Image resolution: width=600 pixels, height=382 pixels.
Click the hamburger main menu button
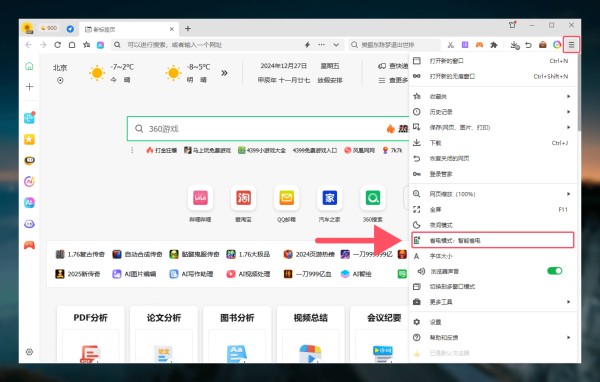click(x=571, y=45)
